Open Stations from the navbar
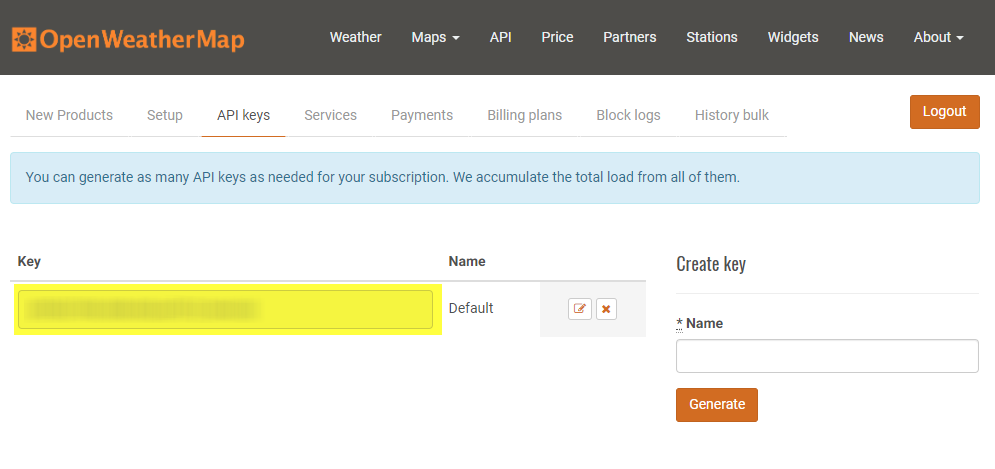 [711, 37]
